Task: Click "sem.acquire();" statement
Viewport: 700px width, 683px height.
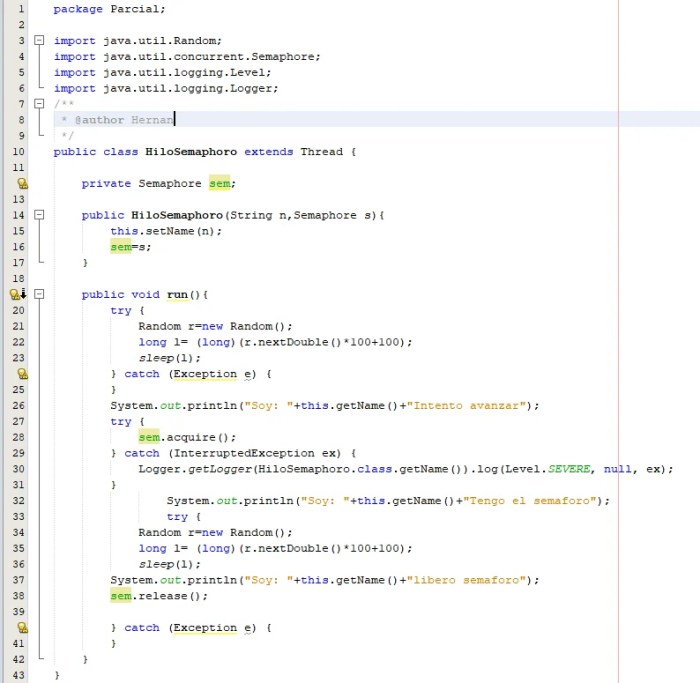Action: tap(187, 437)
